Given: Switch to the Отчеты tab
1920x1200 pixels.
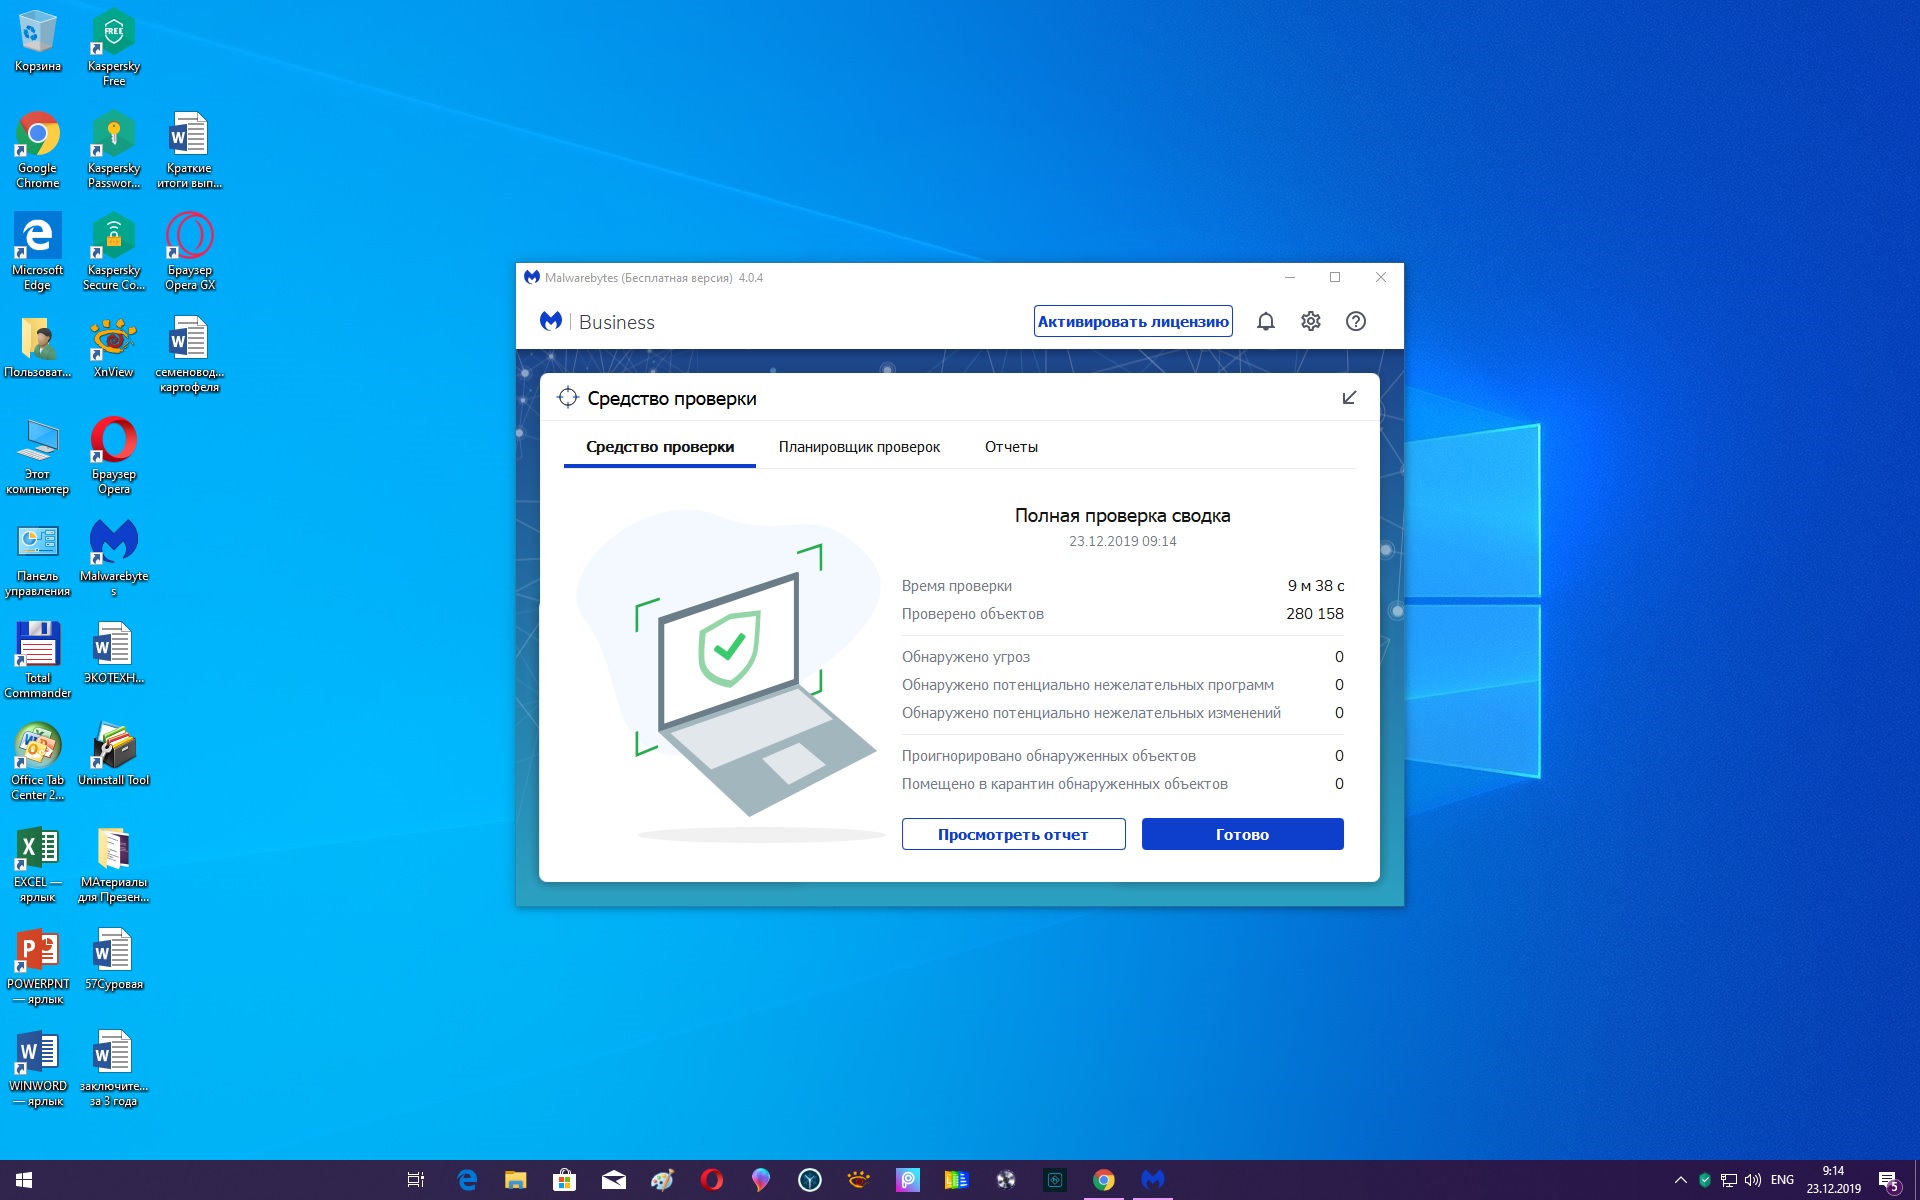Looking at the screenshot, I should pyautogui.click(x=1011, y=447).
